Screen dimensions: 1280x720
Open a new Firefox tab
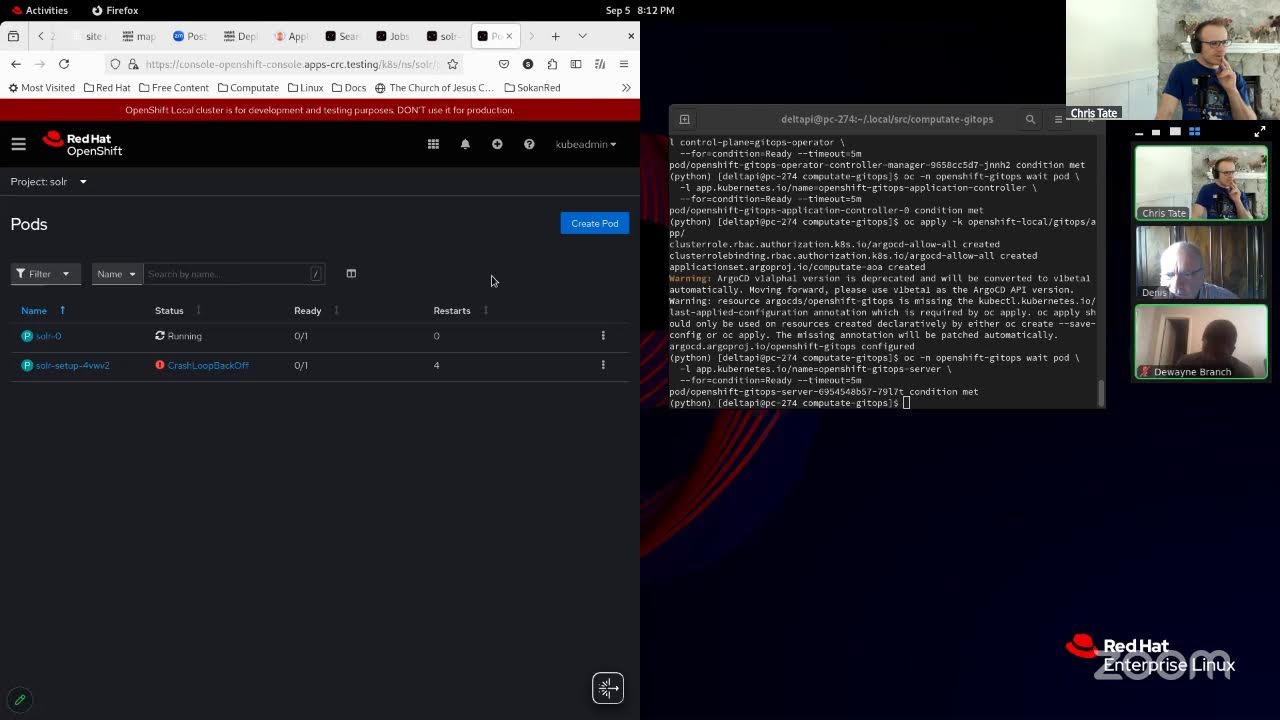(555, 36)
